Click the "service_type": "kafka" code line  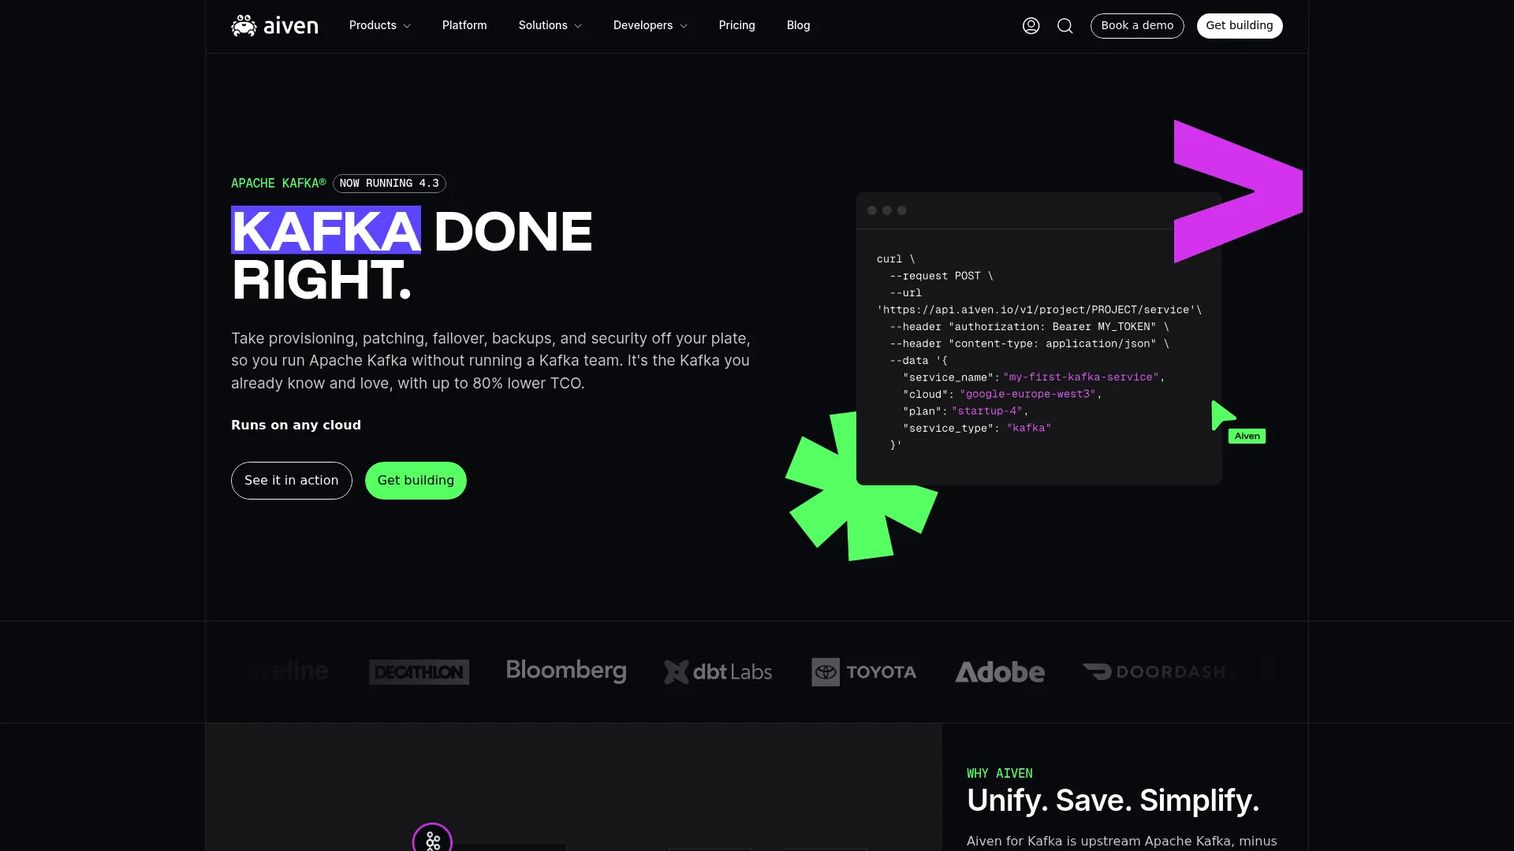[x=976, y=429]
